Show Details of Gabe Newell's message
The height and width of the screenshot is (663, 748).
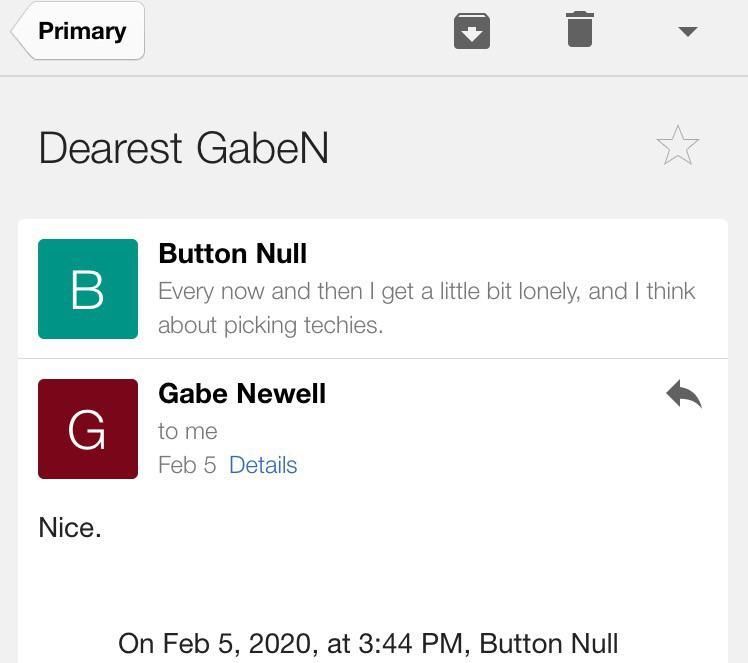tap(263, 465)
